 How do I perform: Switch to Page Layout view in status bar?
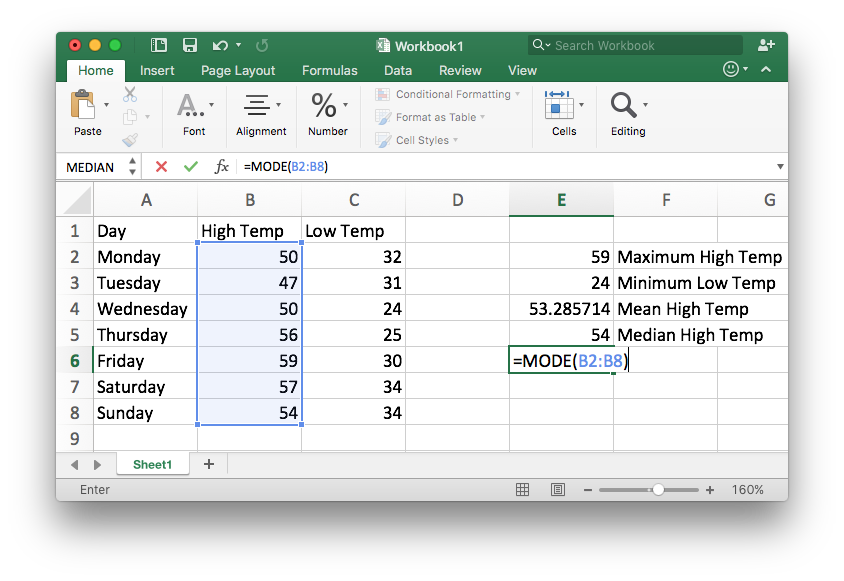[557, 490]
